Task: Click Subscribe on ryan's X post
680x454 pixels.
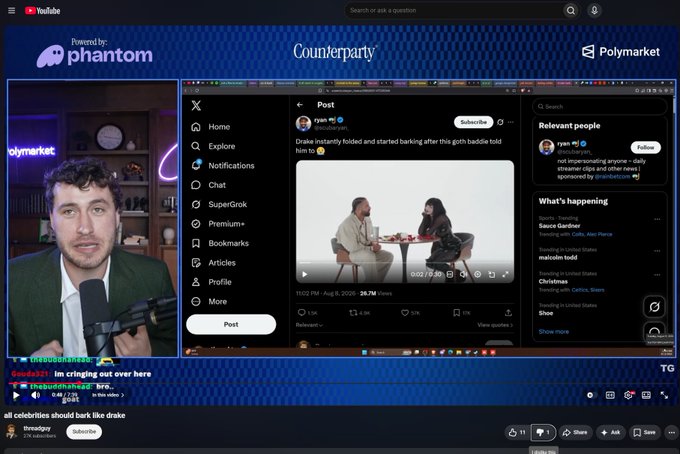Action: [x=473, y=122]
